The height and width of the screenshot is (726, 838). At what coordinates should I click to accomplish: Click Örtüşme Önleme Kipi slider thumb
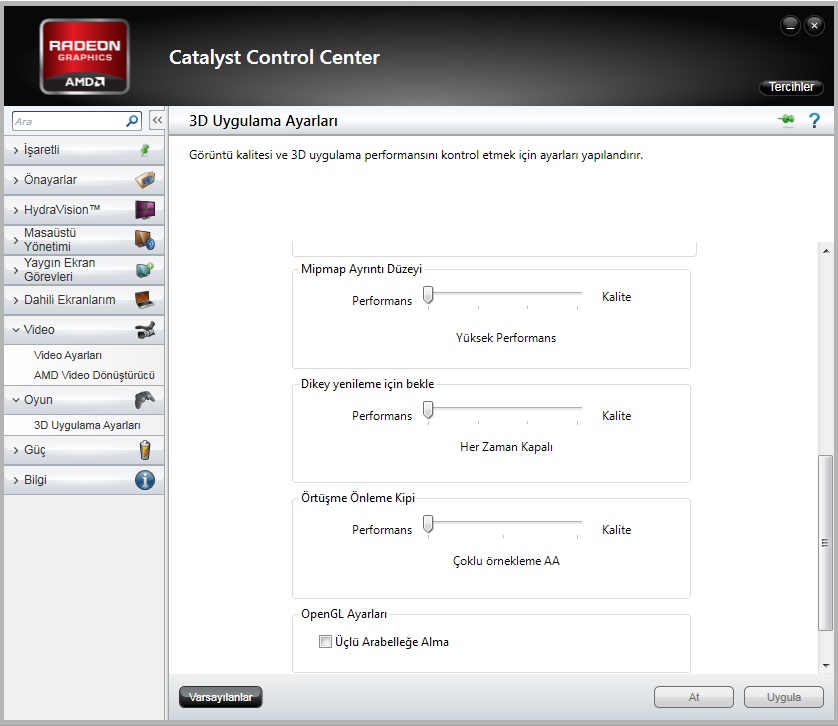(x=428, y=524)
